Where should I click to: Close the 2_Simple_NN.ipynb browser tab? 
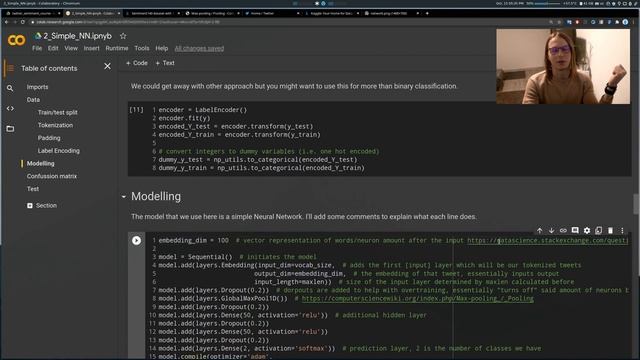pos(119,13)
